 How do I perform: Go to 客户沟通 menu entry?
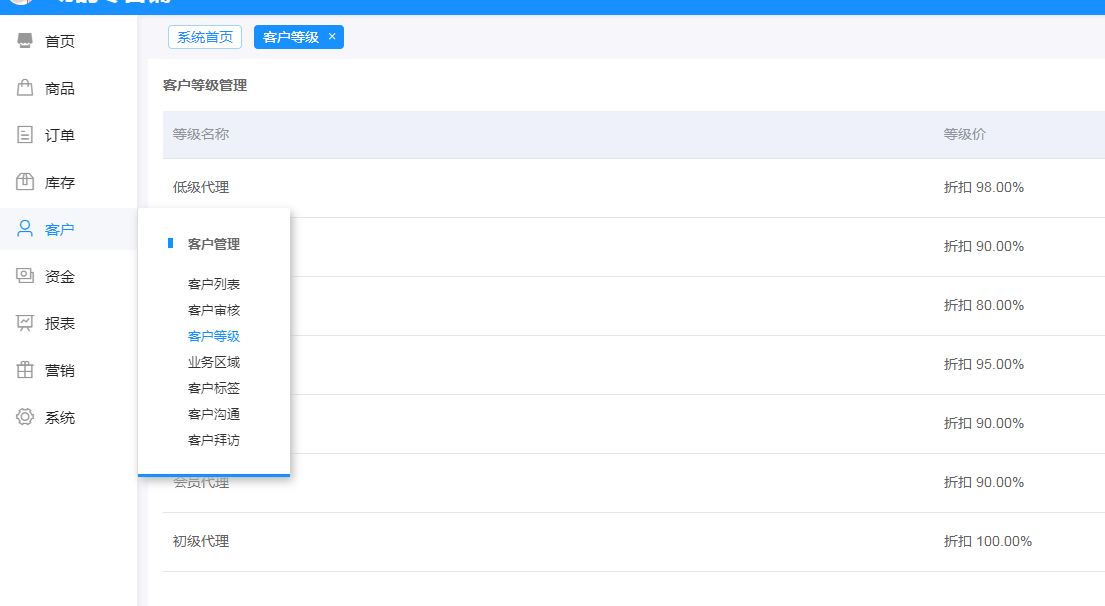[214, 414]
